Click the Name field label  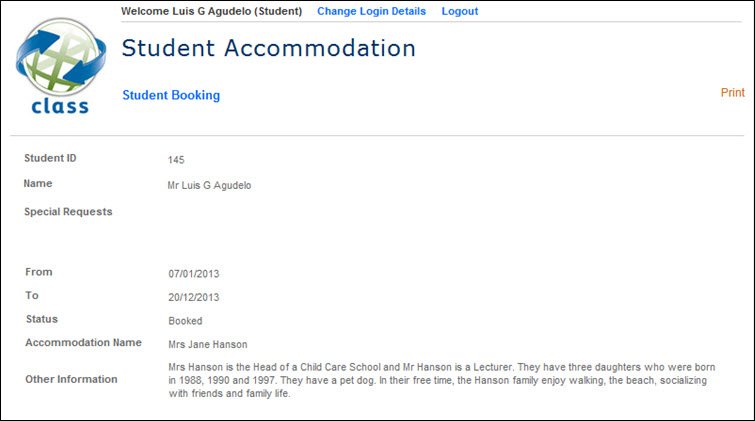coord(38,183)
